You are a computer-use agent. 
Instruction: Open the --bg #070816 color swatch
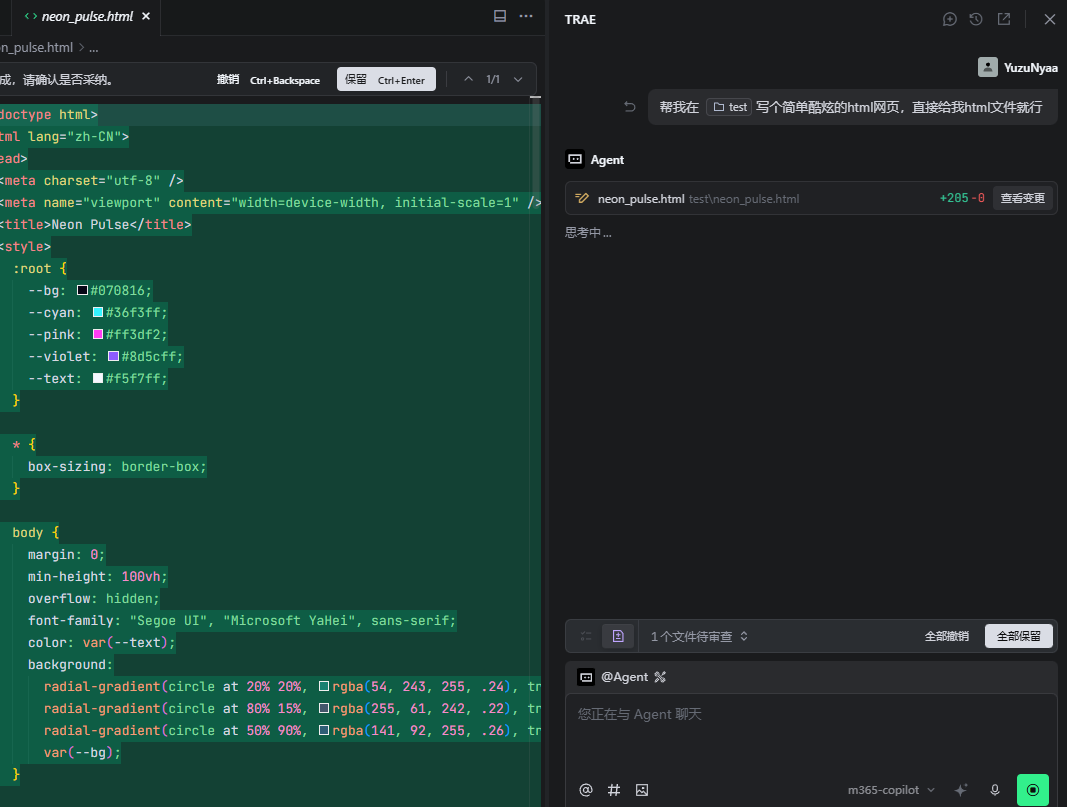click(82, 291)
